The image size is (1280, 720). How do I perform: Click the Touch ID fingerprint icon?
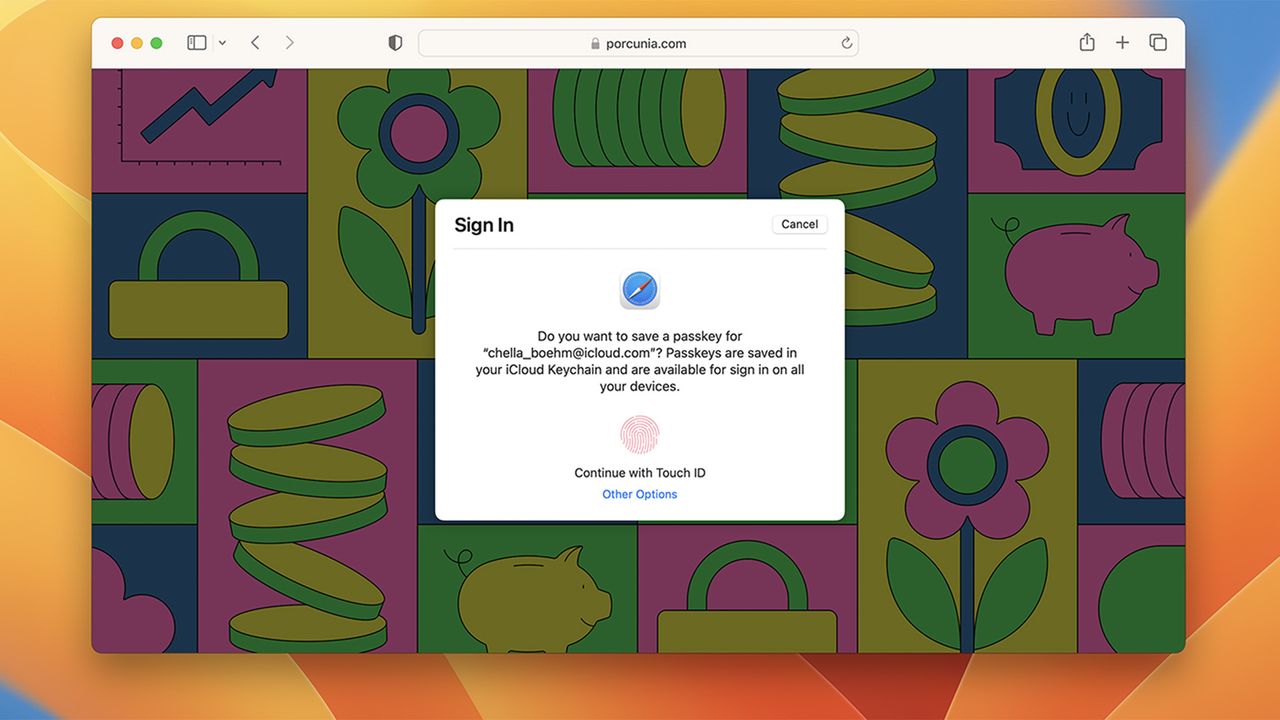click(x=640, y=435)
